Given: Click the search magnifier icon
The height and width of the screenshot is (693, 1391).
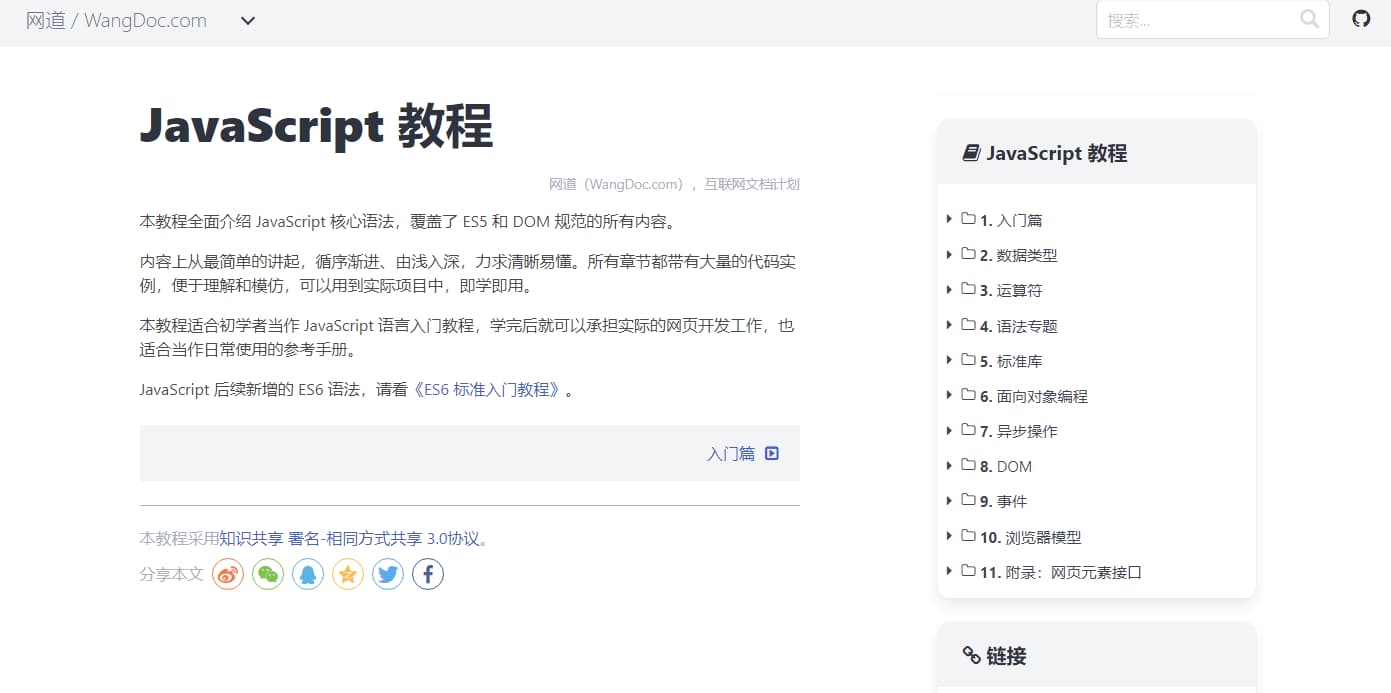Looking at the screenshot, I should 1309,19.
